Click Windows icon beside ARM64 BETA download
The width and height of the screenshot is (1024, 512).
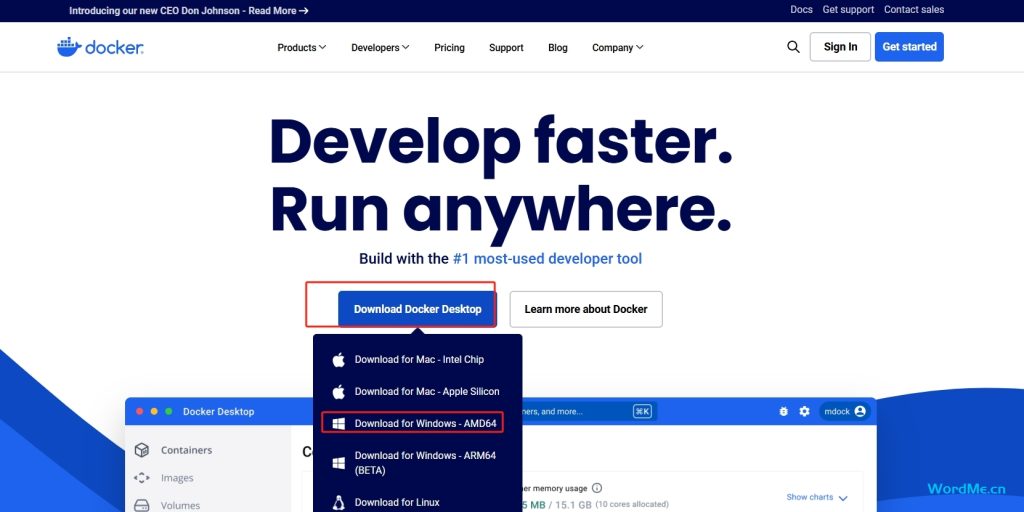click(338, 463)
